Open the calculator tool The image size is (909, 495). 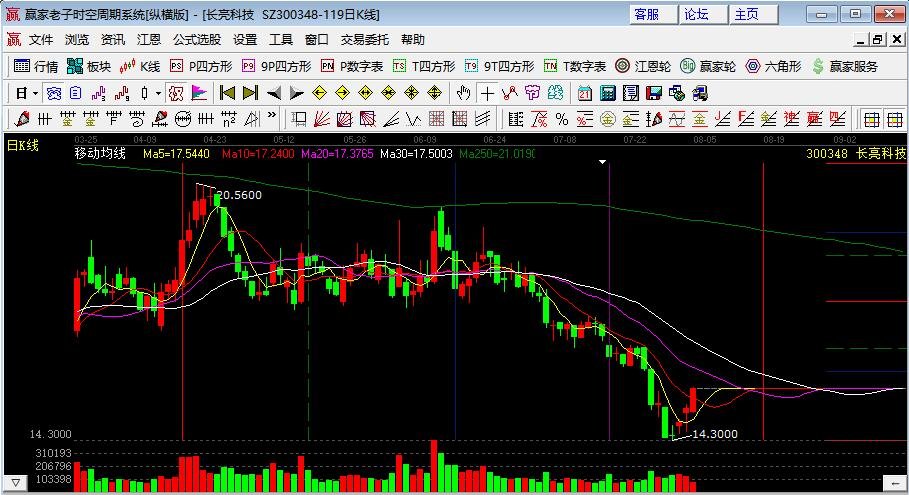608,93
